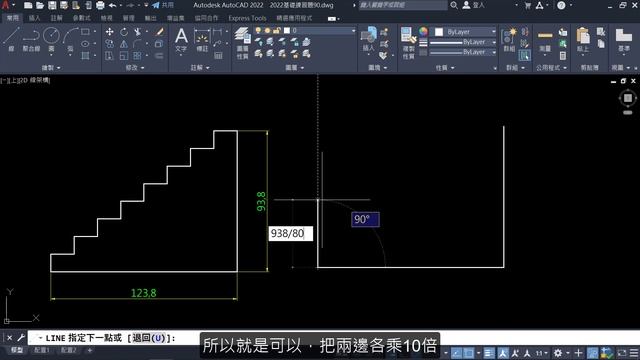640x360 pixels.
Task: Activate the Offset tool
Action: click(160, 56)
